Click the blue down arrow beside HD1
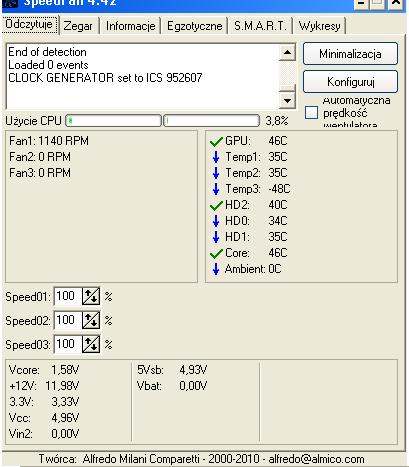 tap(216, 237)
